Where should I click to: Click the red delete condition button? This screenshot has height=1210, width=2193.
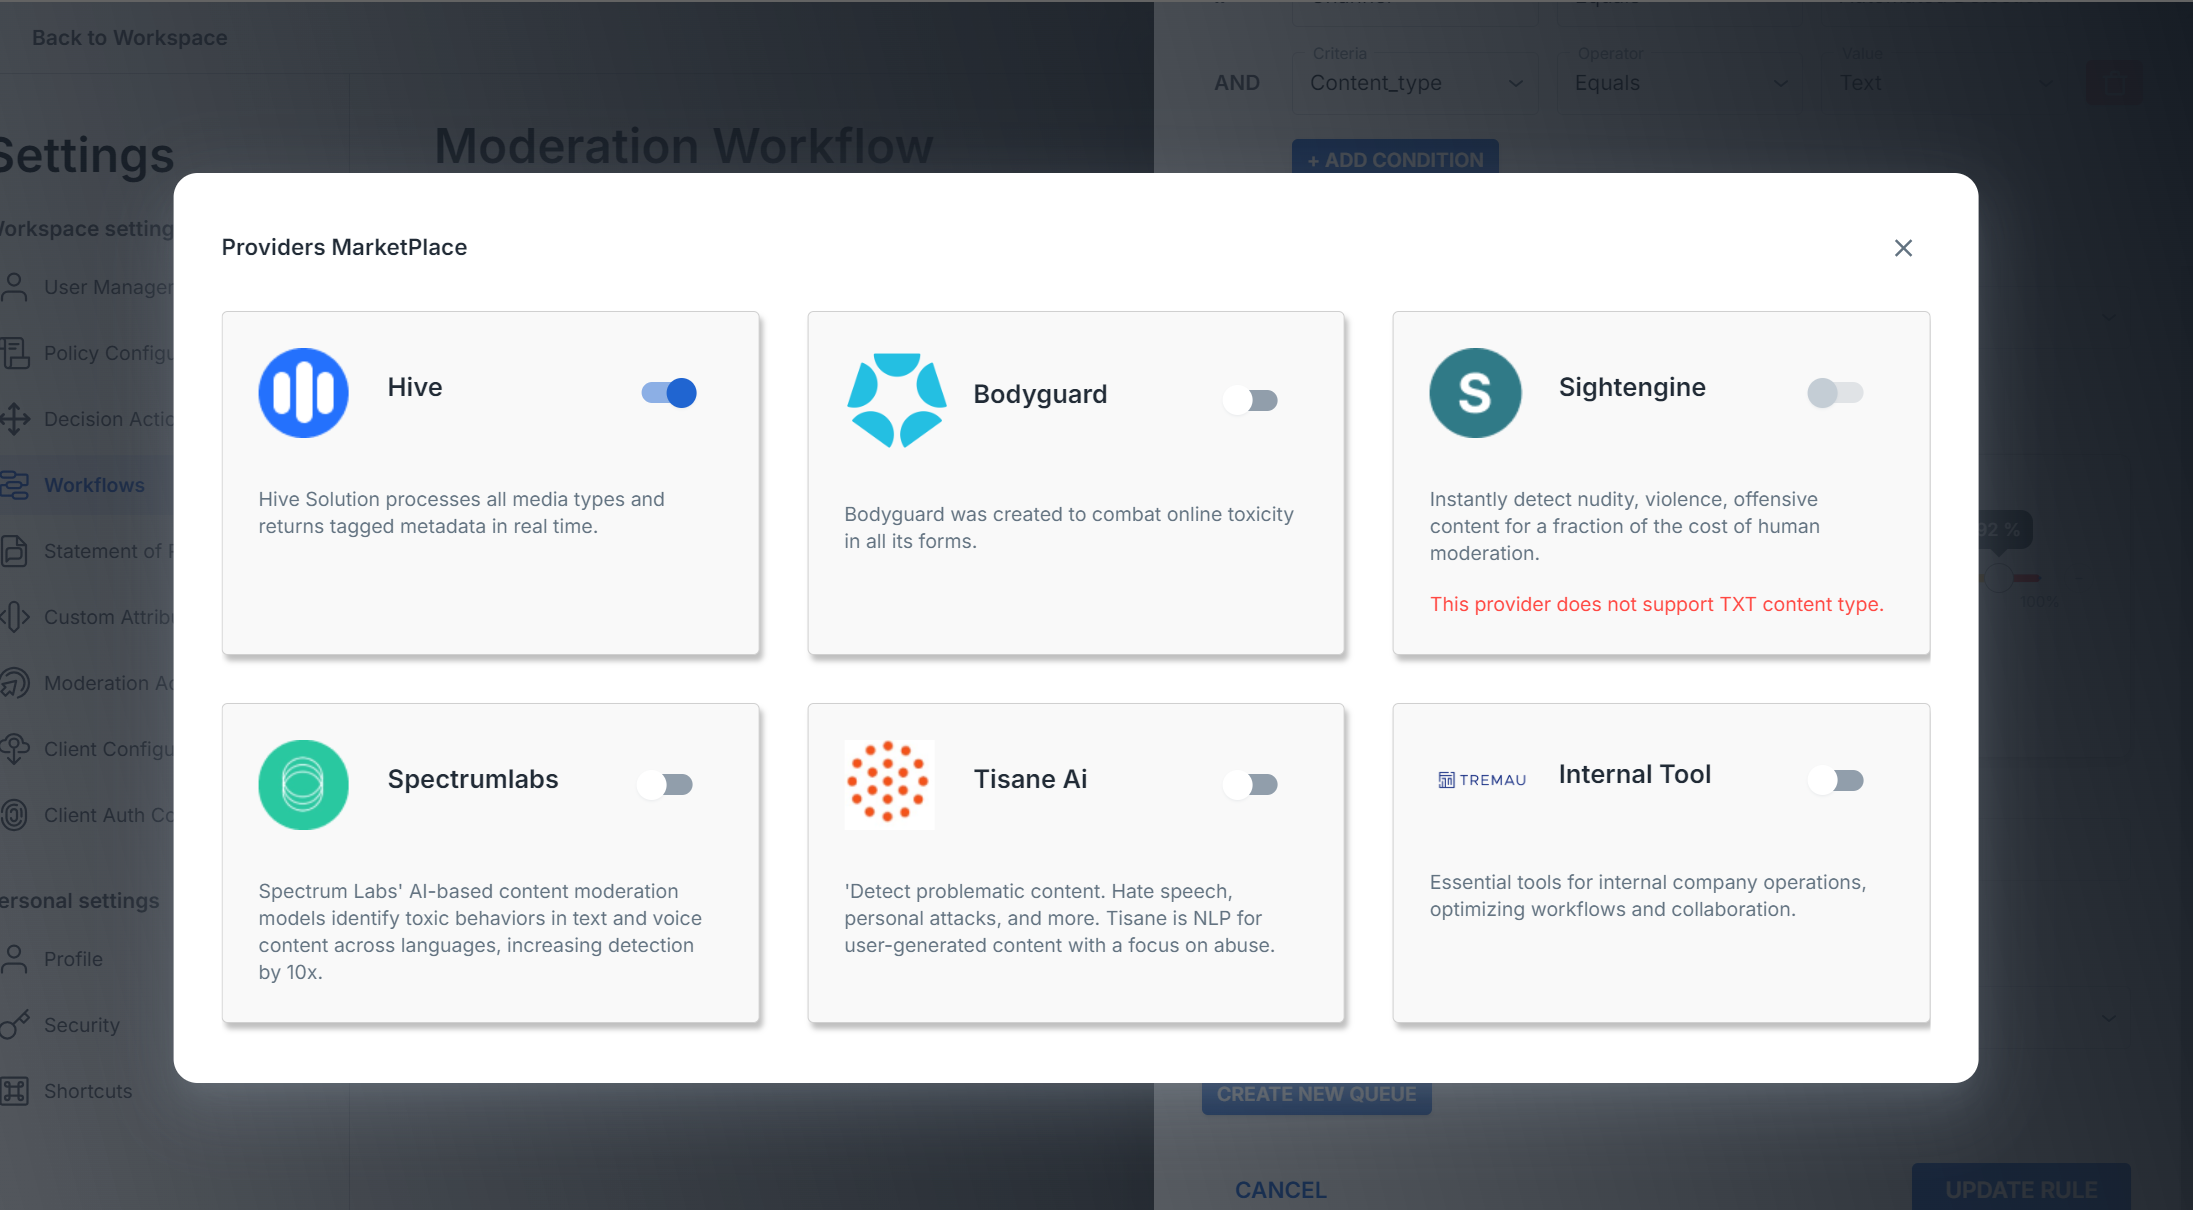(2114, 83)
